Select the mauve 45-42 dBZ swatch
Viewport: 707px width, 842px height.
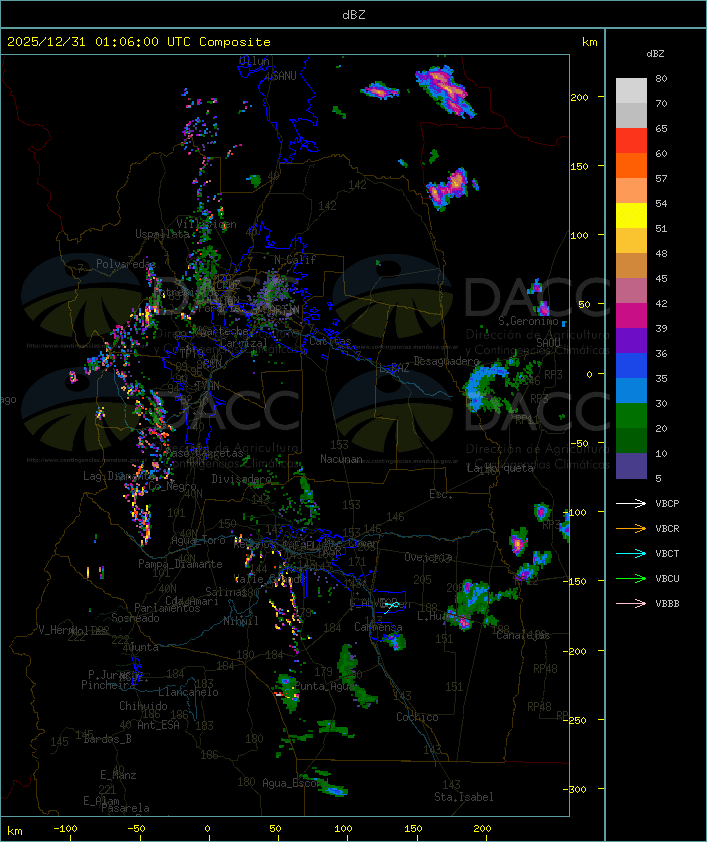pos(631,291)
